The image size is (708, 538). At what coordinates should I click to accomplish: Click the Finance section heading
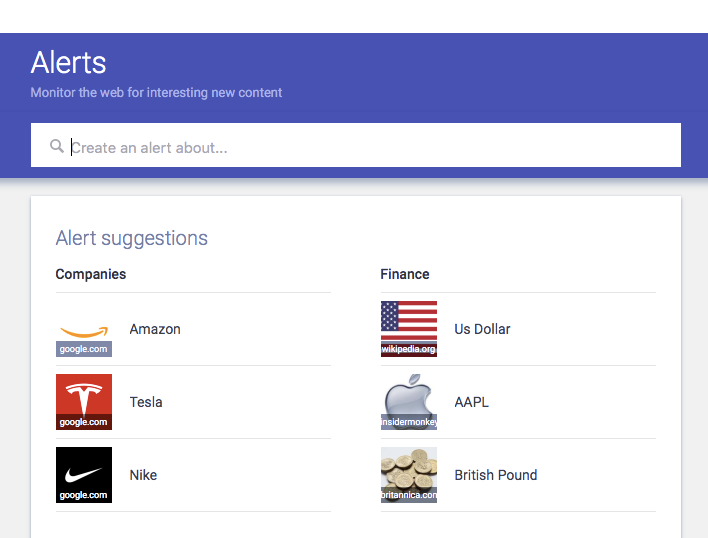click(405, 274)
